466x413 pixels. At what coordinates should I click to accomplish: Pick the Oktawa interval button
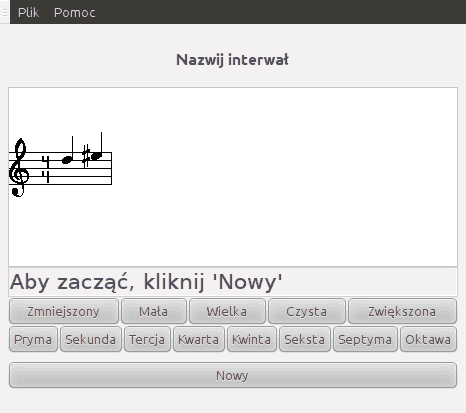[x=428, y=339]
